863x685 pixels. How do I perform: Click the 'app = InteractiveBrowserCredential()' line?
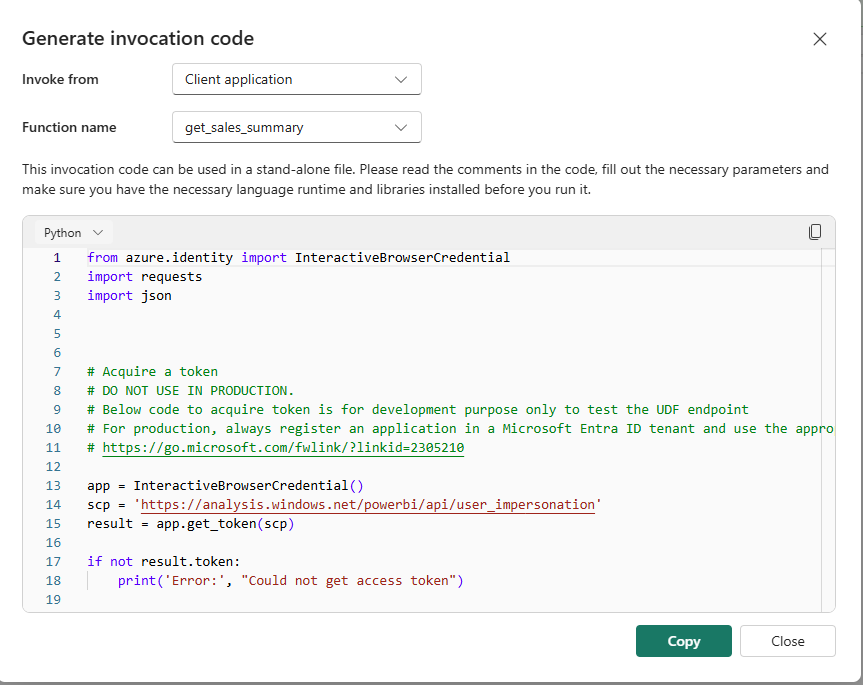tap(225, 486)
